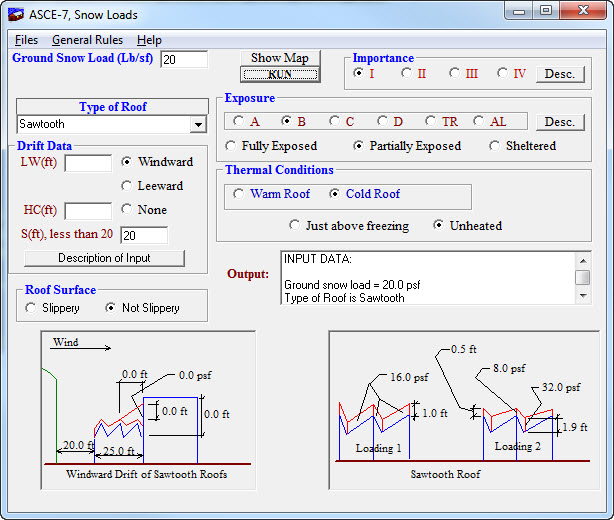Click the Show Map button

280,58
